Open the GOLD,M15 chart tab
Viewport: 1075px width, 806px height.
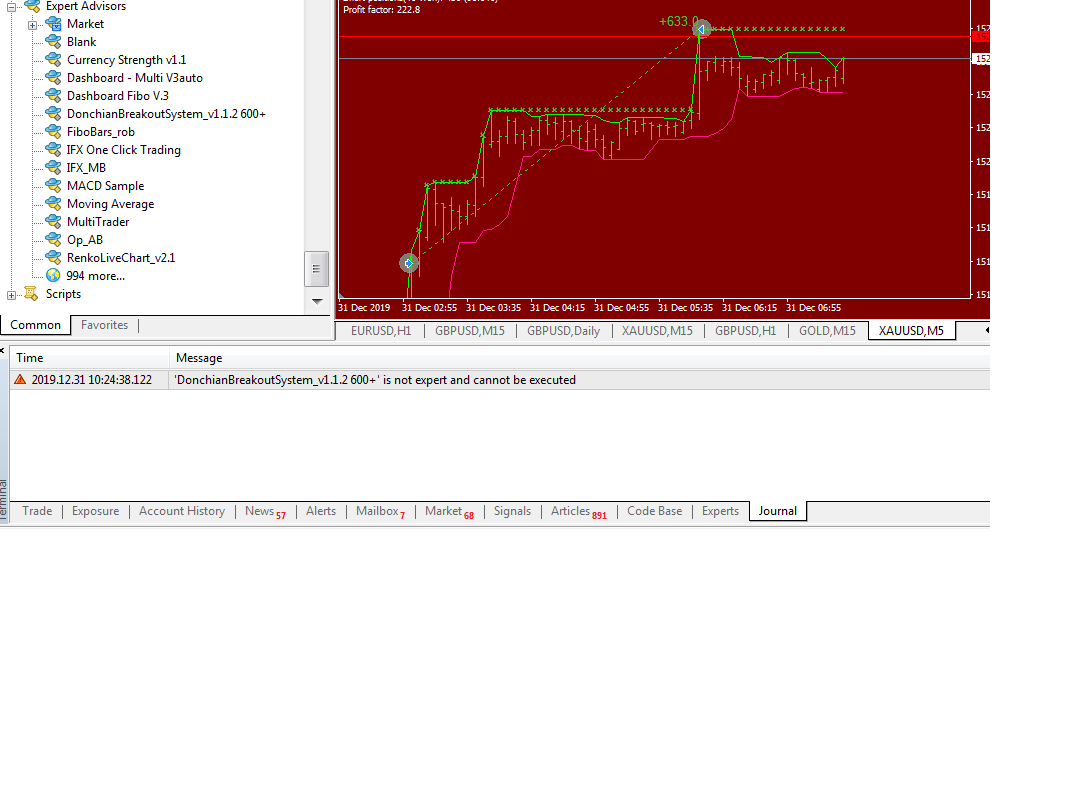click(828, 330)
